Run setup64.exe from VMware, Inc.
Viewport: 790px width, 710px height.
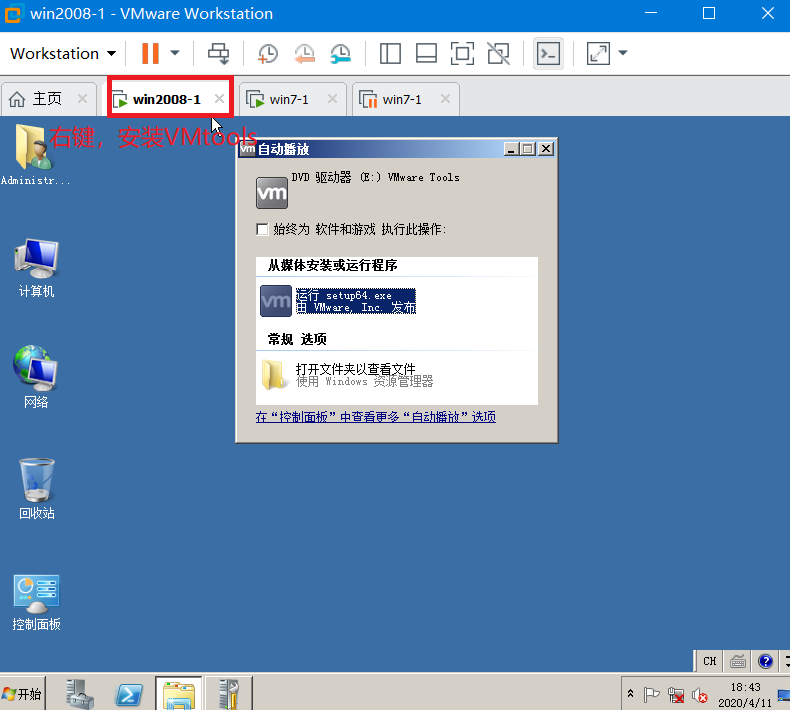pyautogui.click(x=338, y=301)
